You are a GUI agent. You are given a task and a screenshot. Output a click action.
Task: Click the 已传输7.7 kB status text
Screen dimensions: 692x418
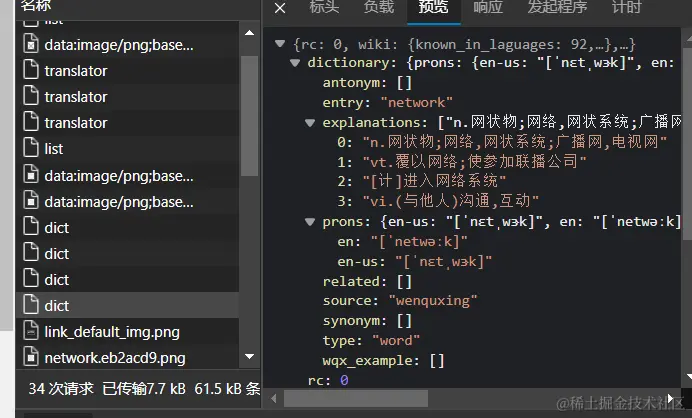144,388
